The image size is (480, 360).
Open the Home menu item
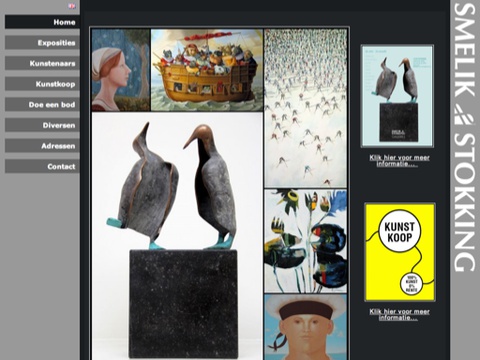pos(42,22)
